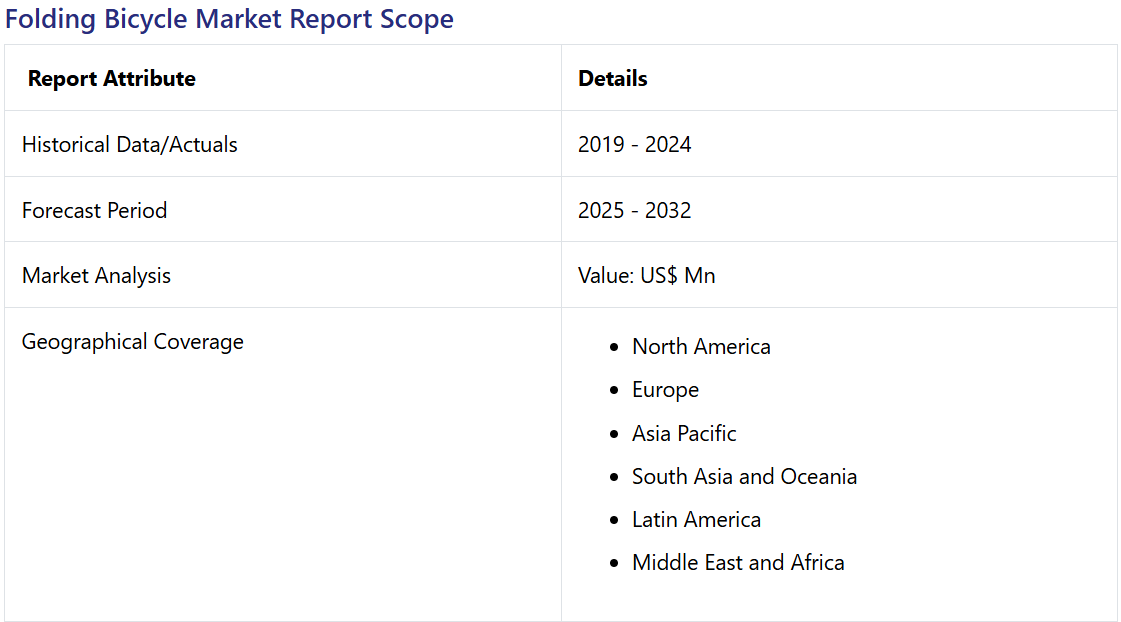Select the Report Attribute column header

coord(112,79)
